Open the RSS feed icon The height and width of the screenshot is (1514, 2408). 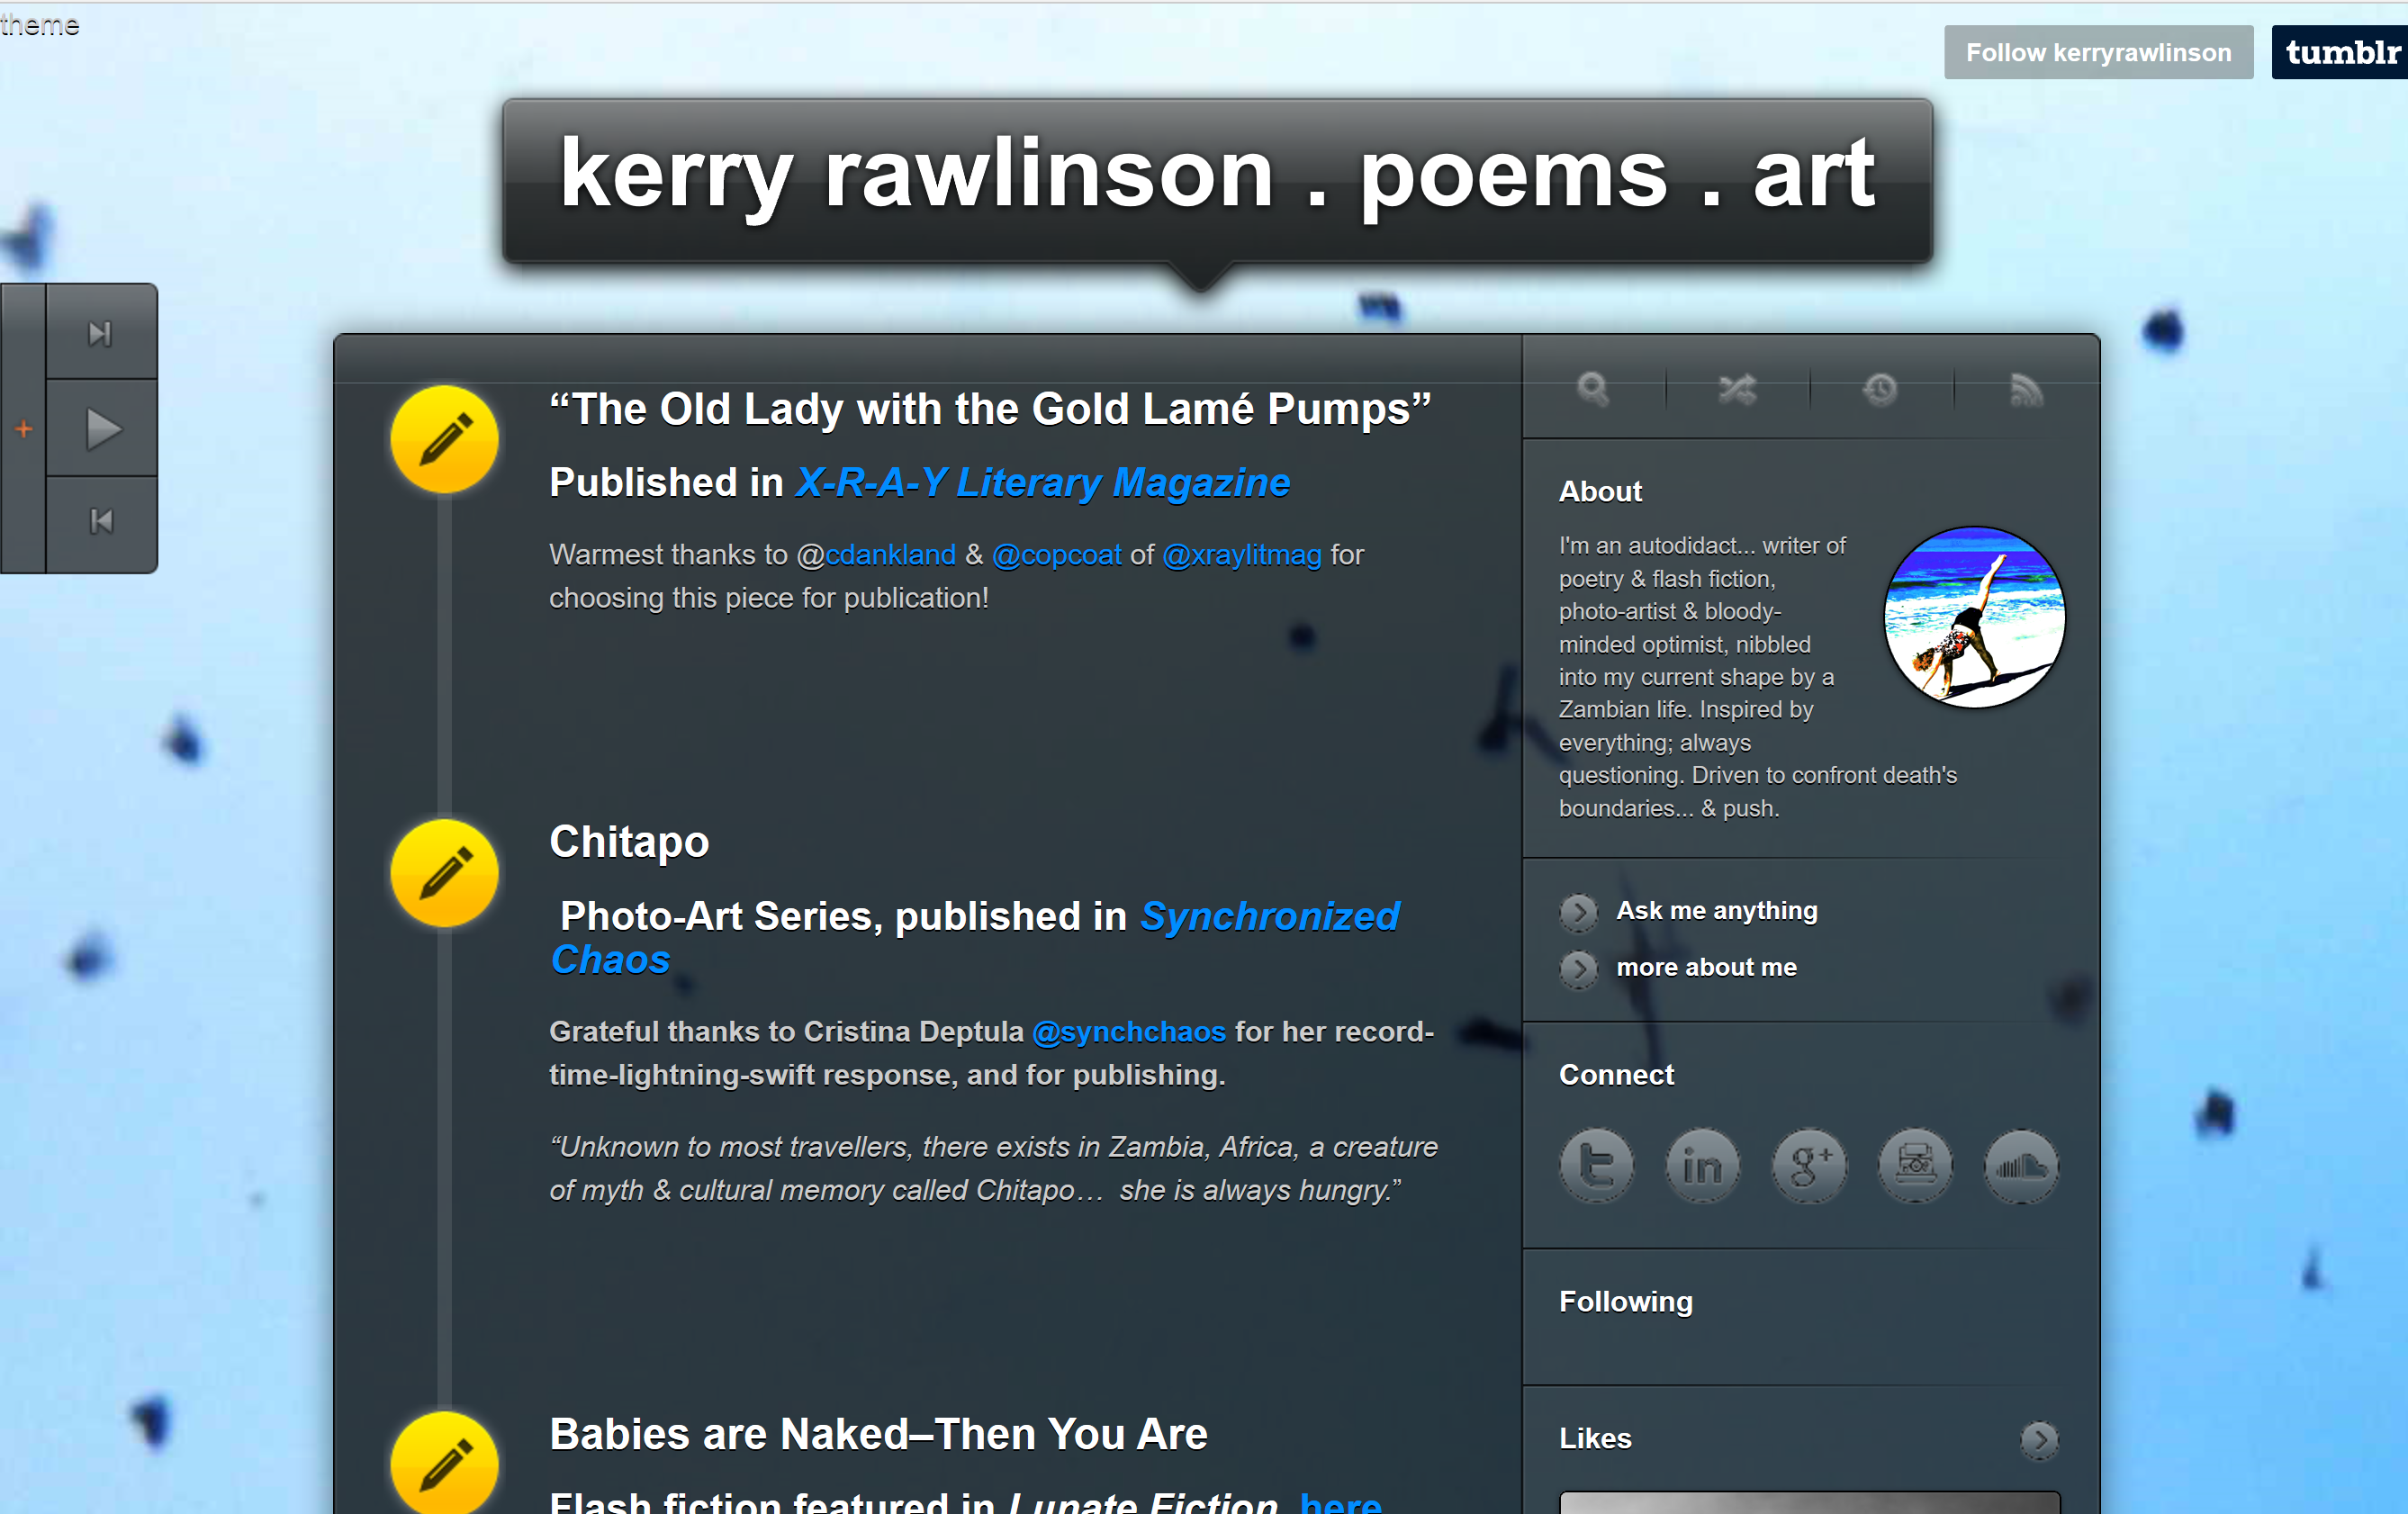coord(2026,389)
